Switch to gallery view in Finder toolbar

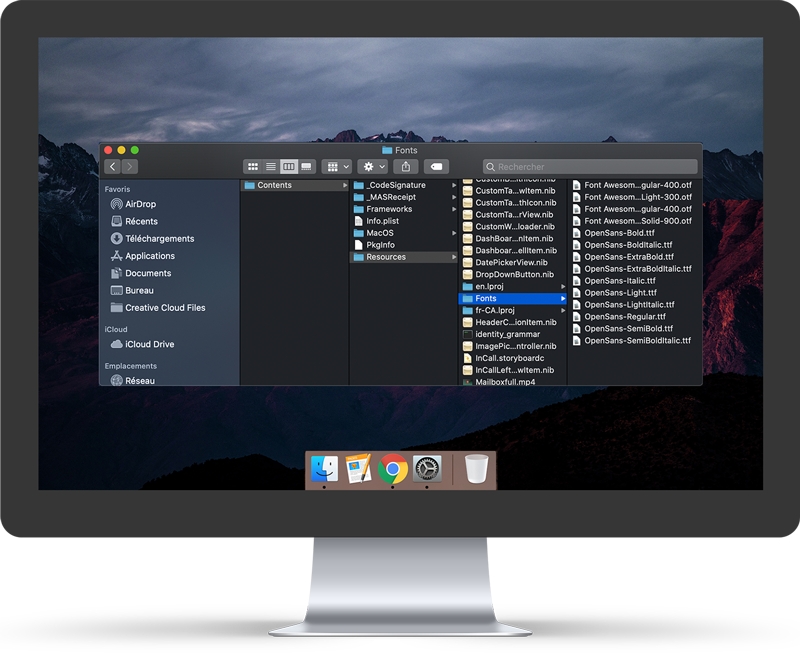307,166
